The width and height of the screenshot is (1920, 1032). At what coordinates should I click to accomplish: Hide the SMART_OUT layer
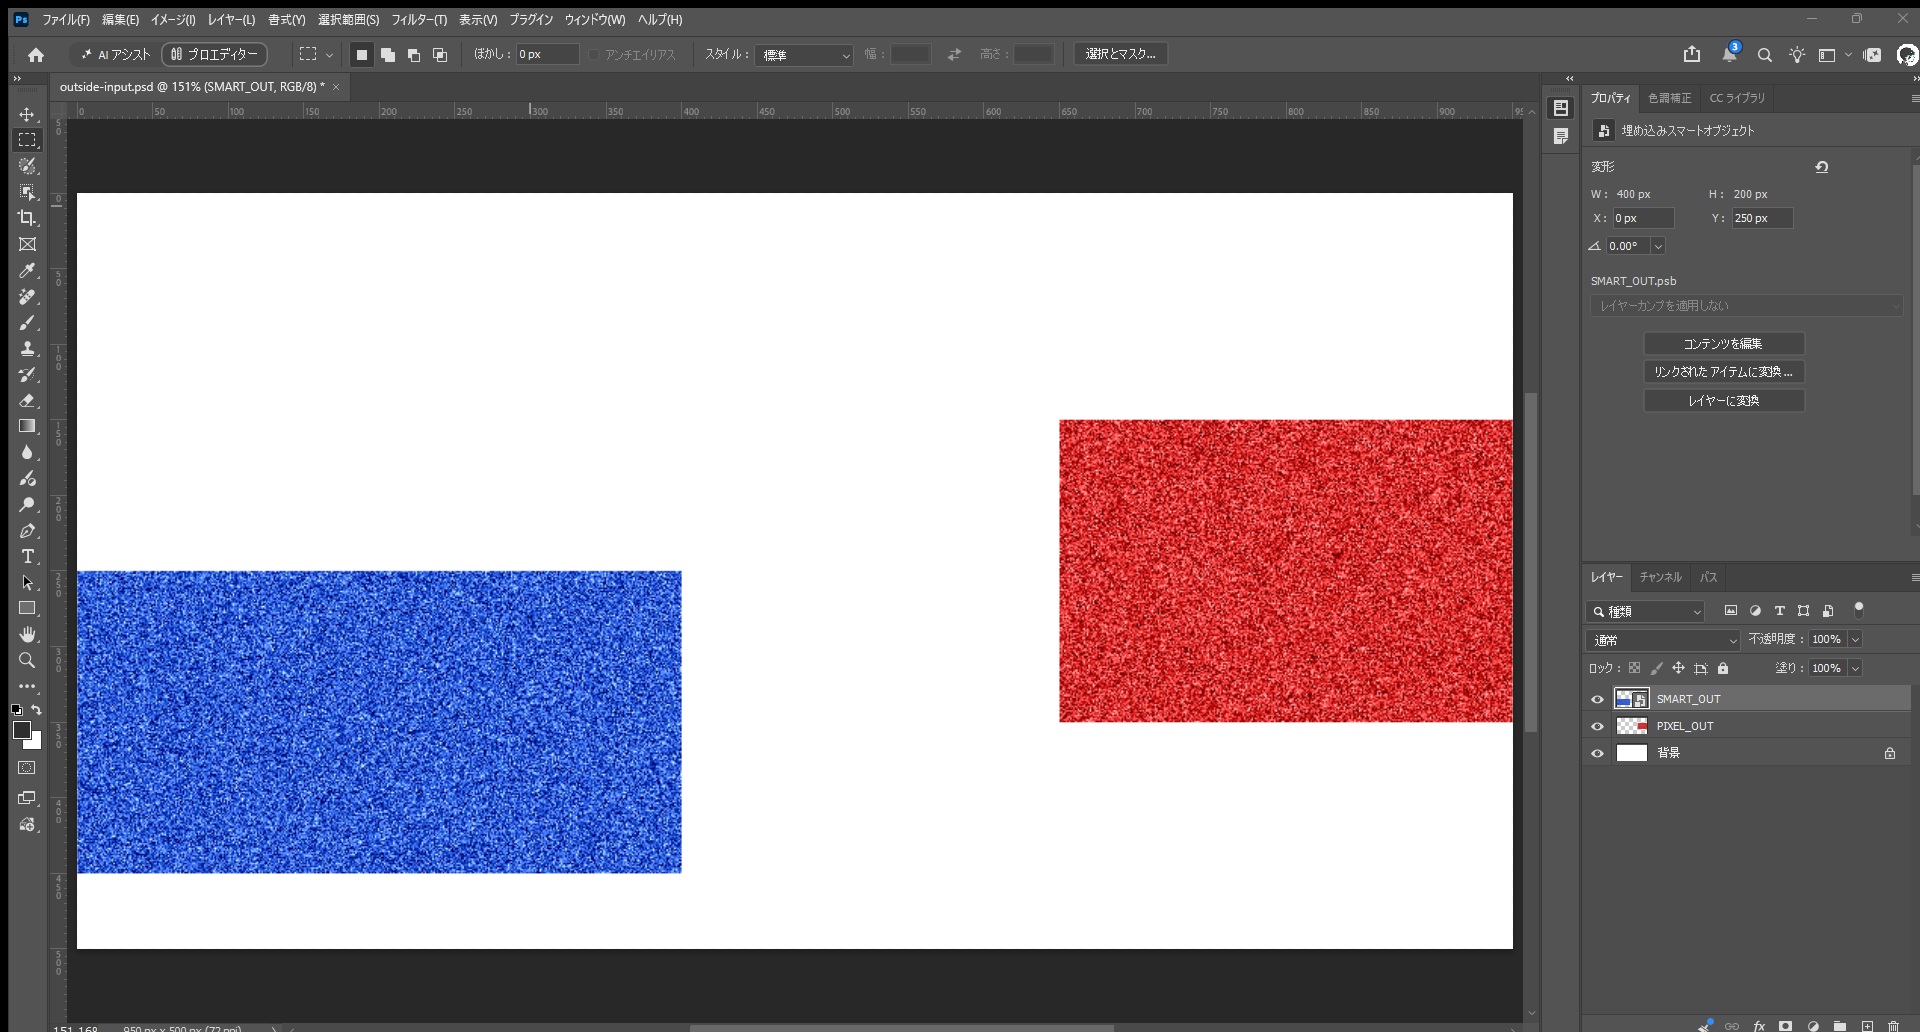click(x=1597, y=699)
